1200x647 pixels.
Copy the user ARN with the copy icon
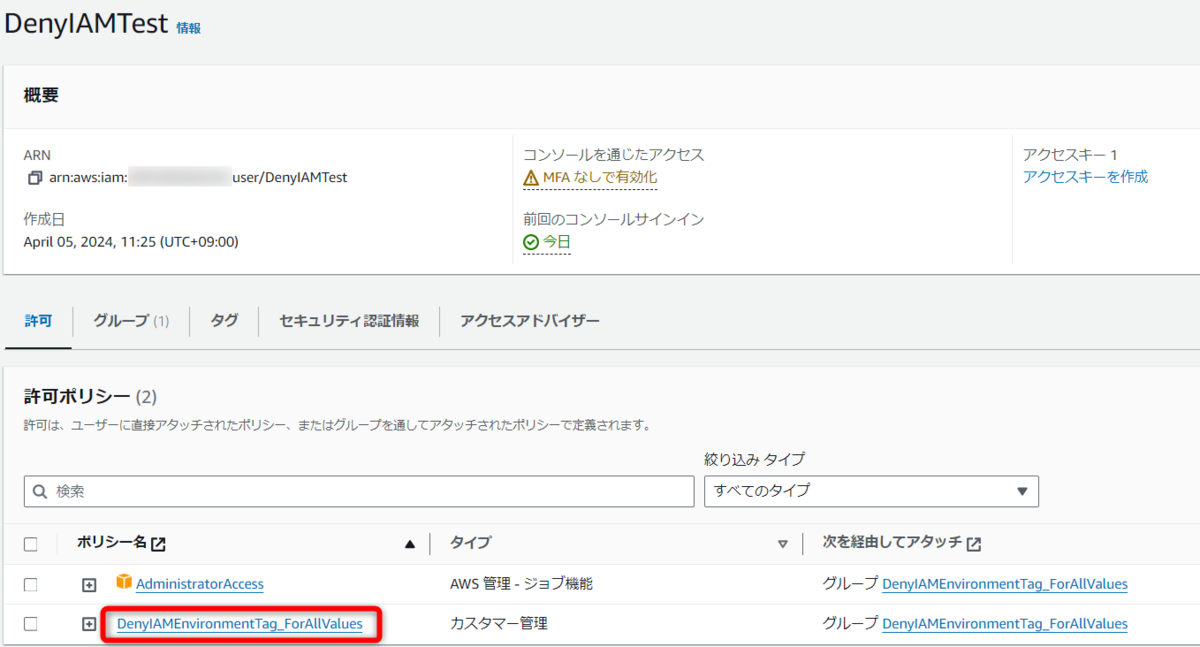pos(35,178)
